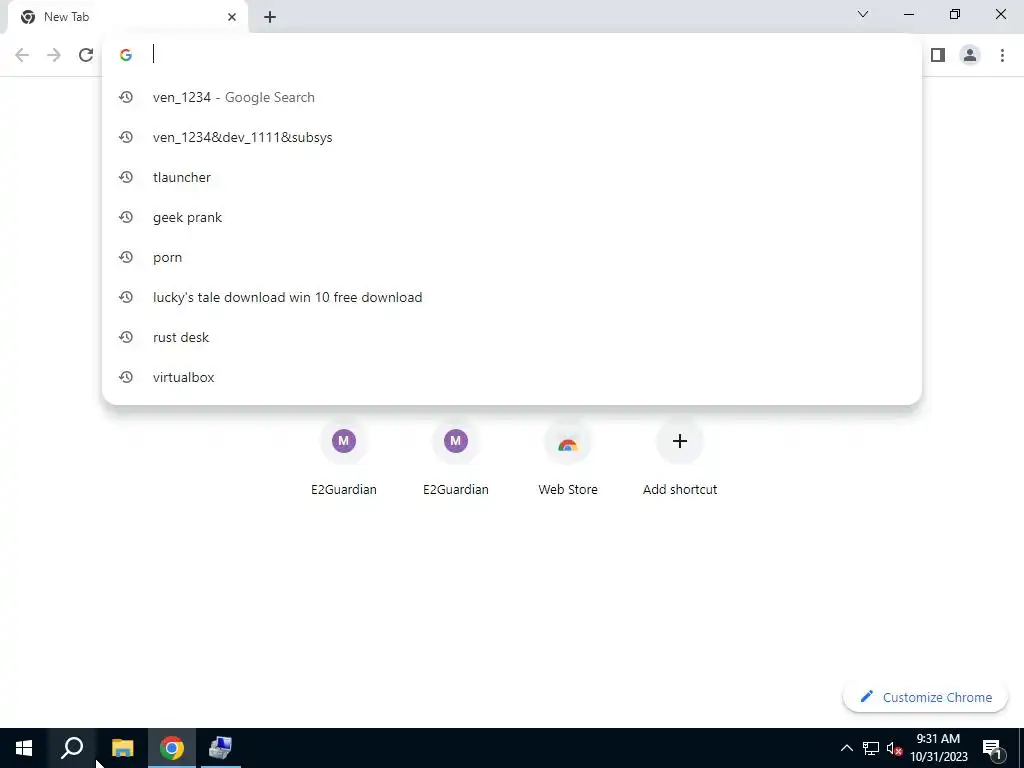Screen dimensions: 1024x768
Task: Click the Add shortcut button
Action: 680,457
